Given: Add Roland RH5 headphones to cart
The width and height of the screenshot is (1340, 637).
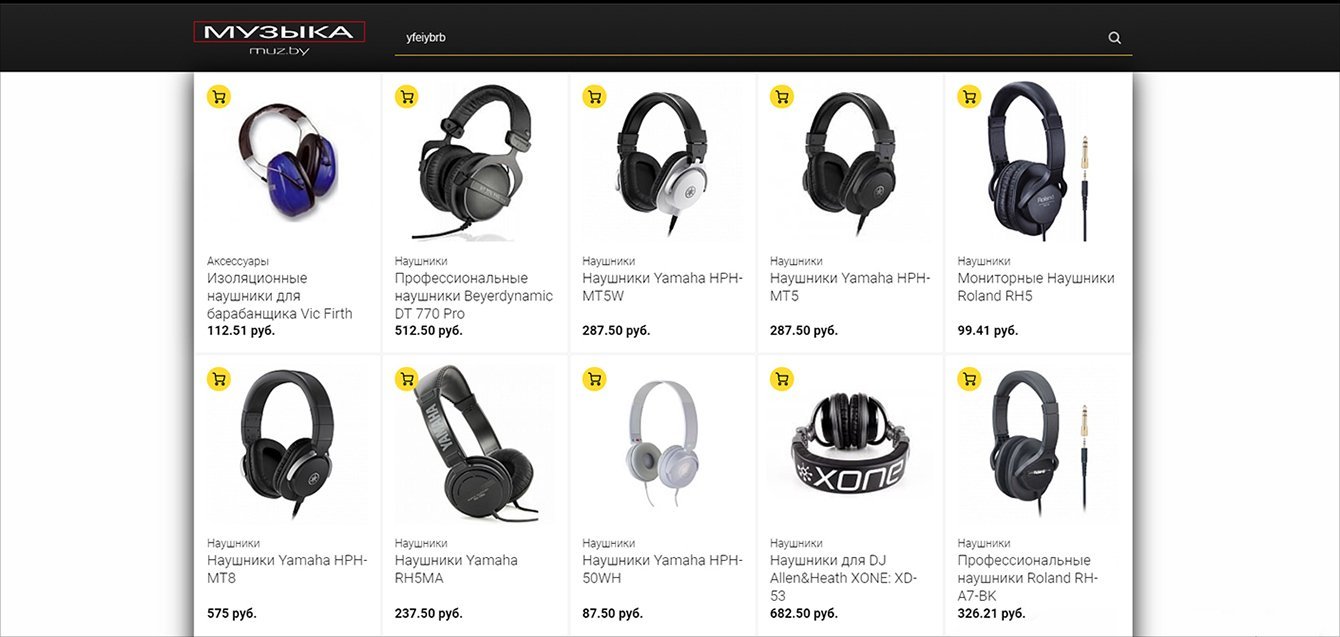Looking at the screenshot, I should [969, 97].
